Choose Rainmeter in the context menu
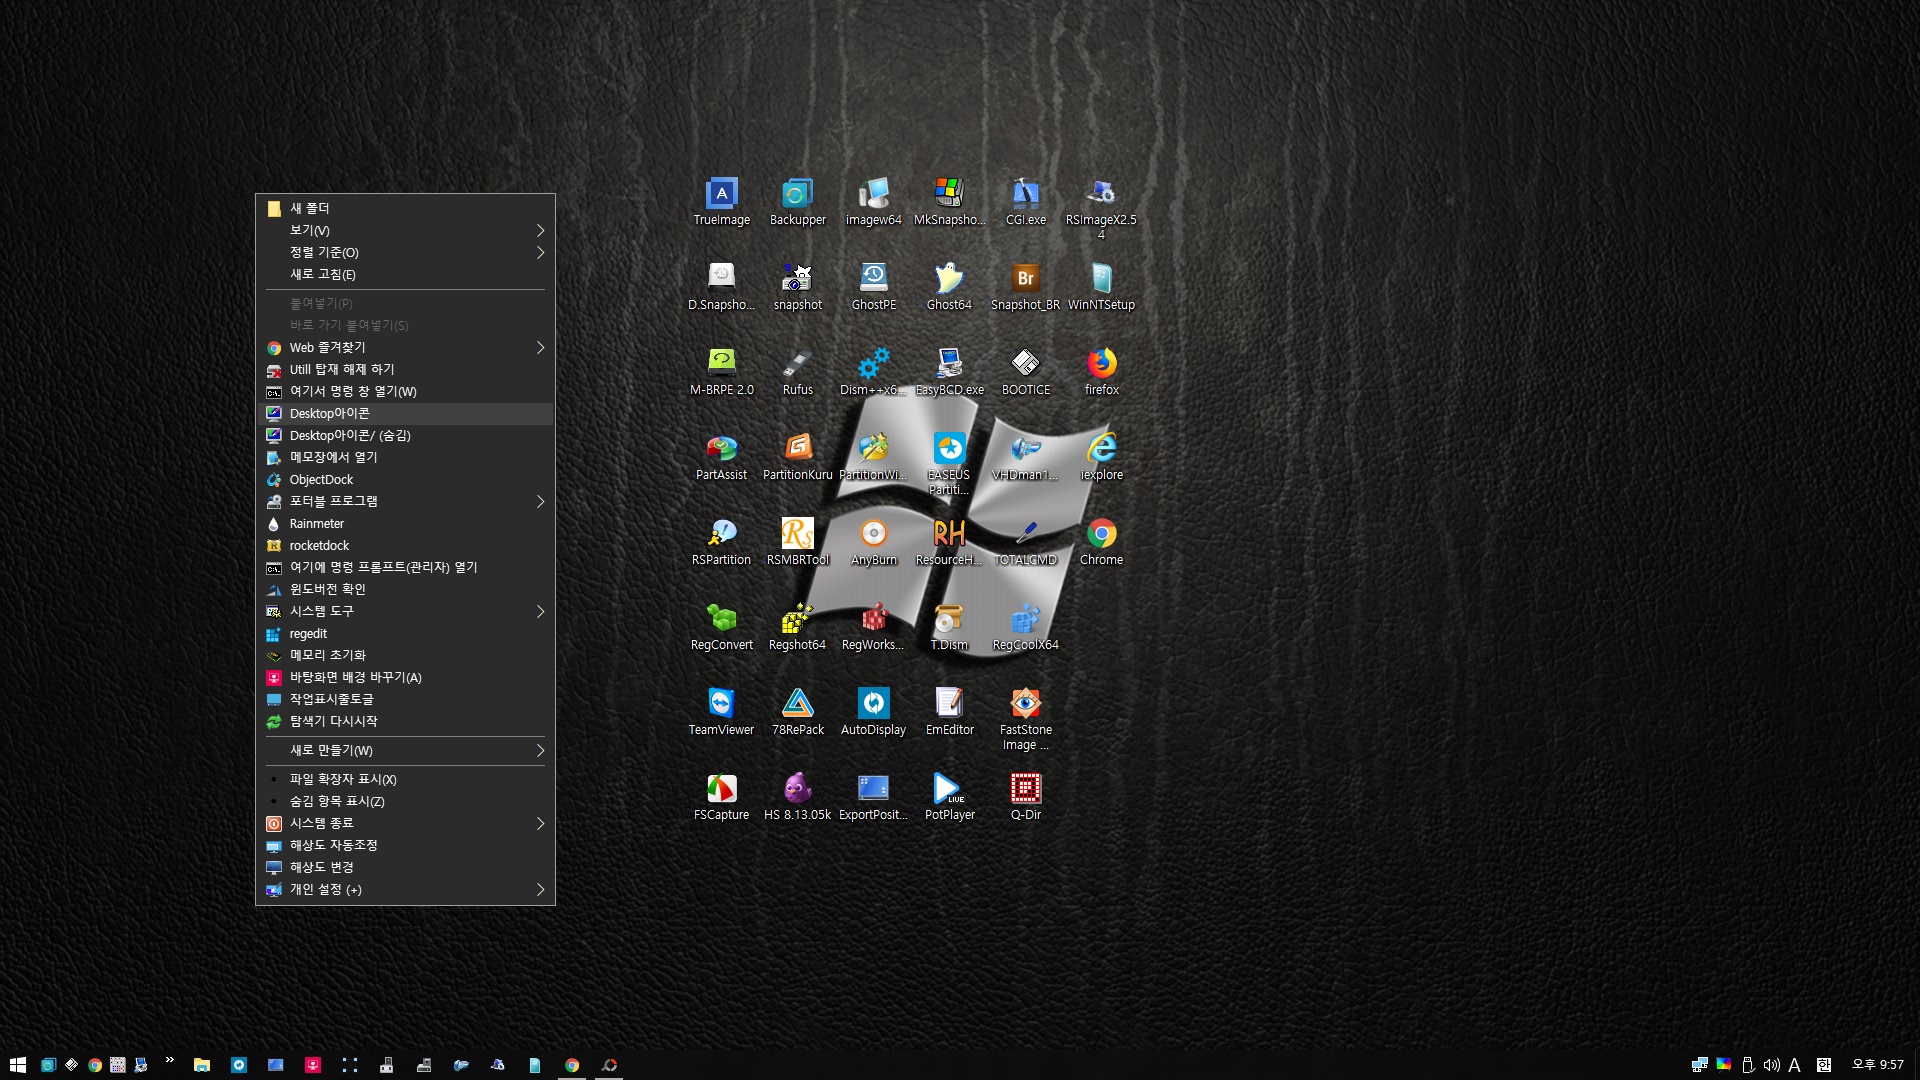Viewport: 1920px width, 1080px height. pyautogui.click(x=405, y=523)
